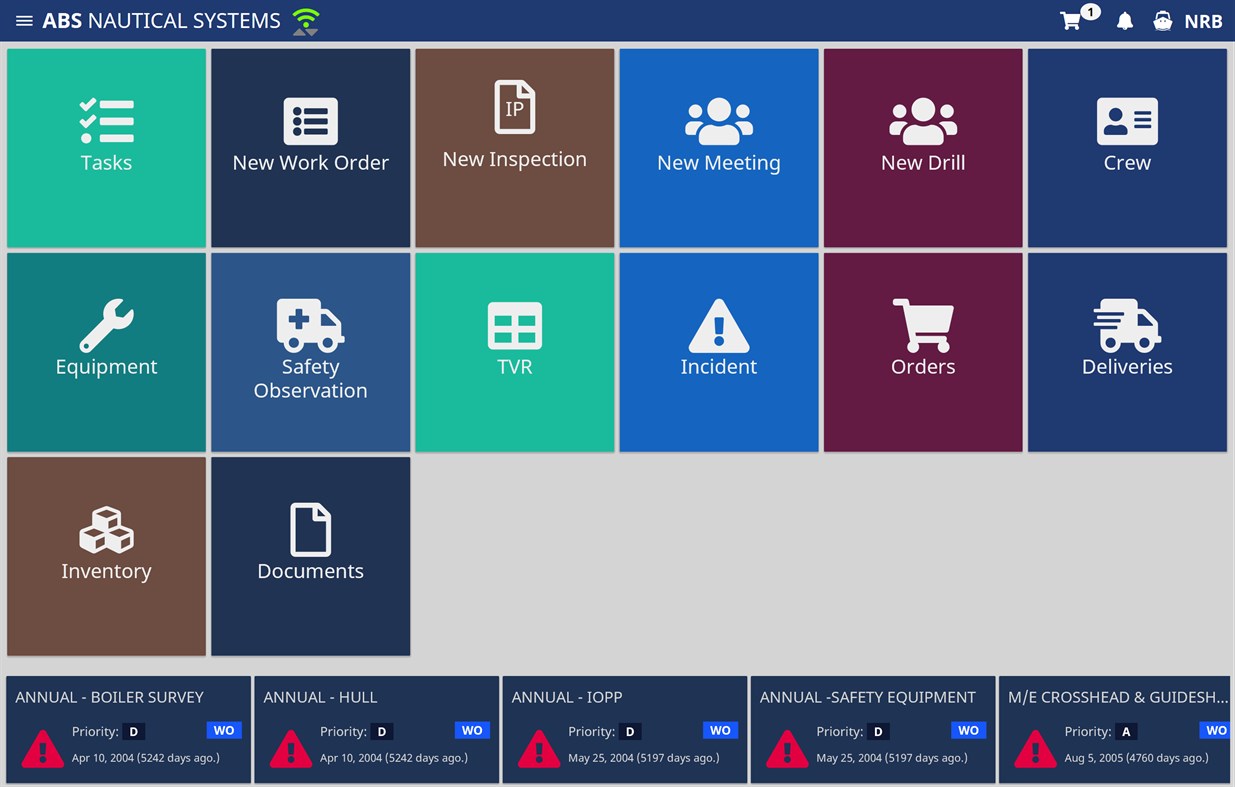Screen dimensions: 1235x787
Task: Click date text on ANNUAL - IOPP card
Action: (644, 758)
